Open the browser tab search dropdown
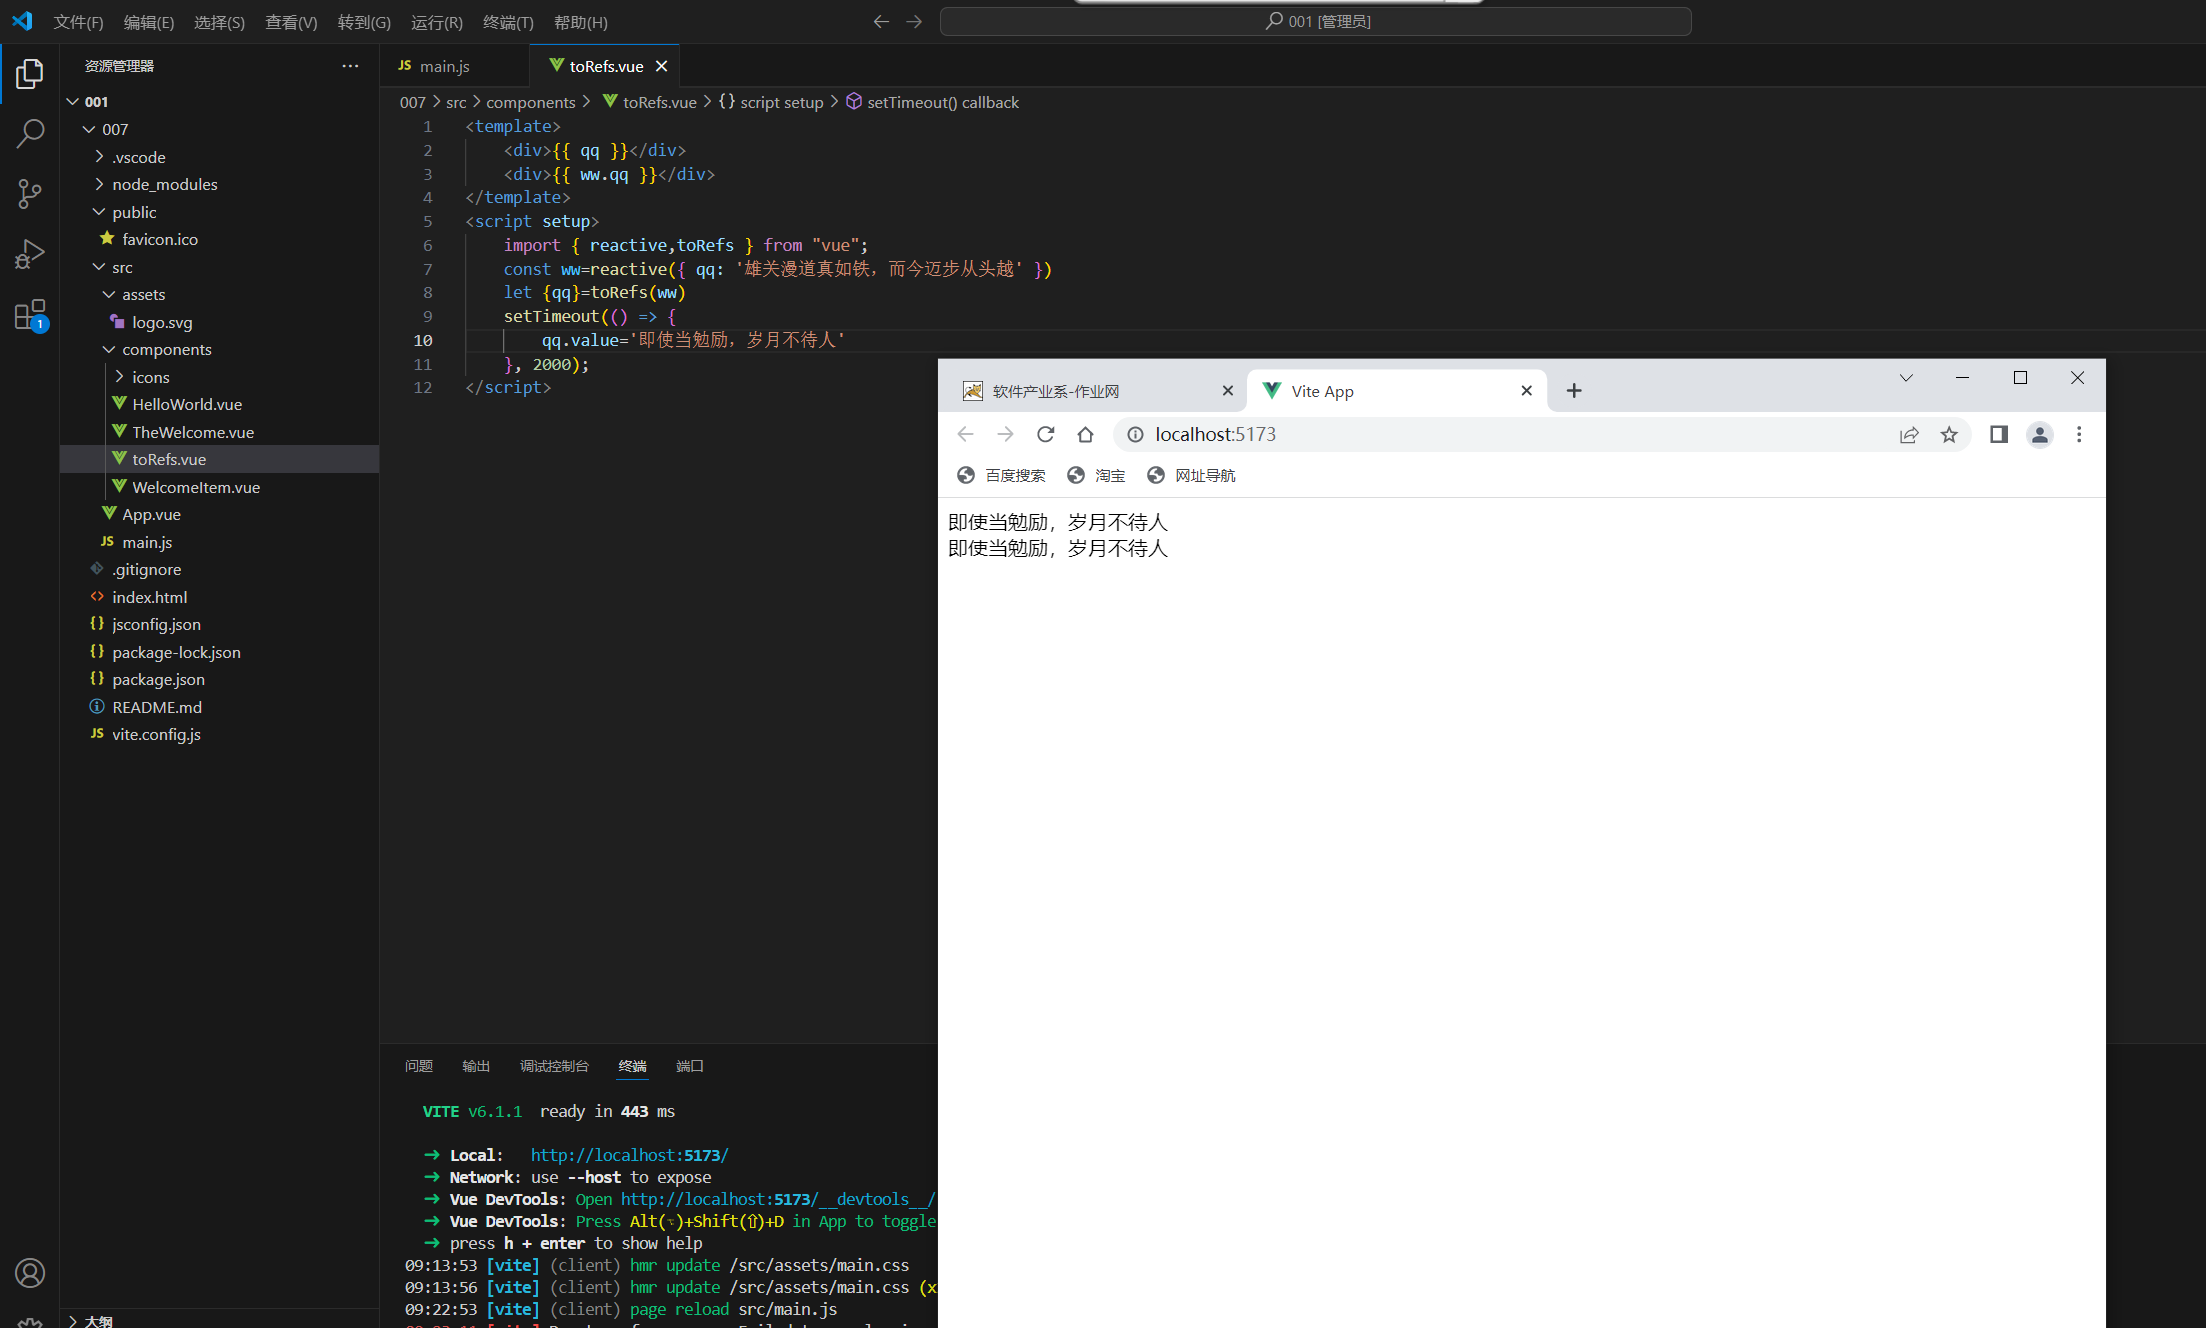Image resolution: width=2206 pixels, height=1328 pixels. point(1906,378)
